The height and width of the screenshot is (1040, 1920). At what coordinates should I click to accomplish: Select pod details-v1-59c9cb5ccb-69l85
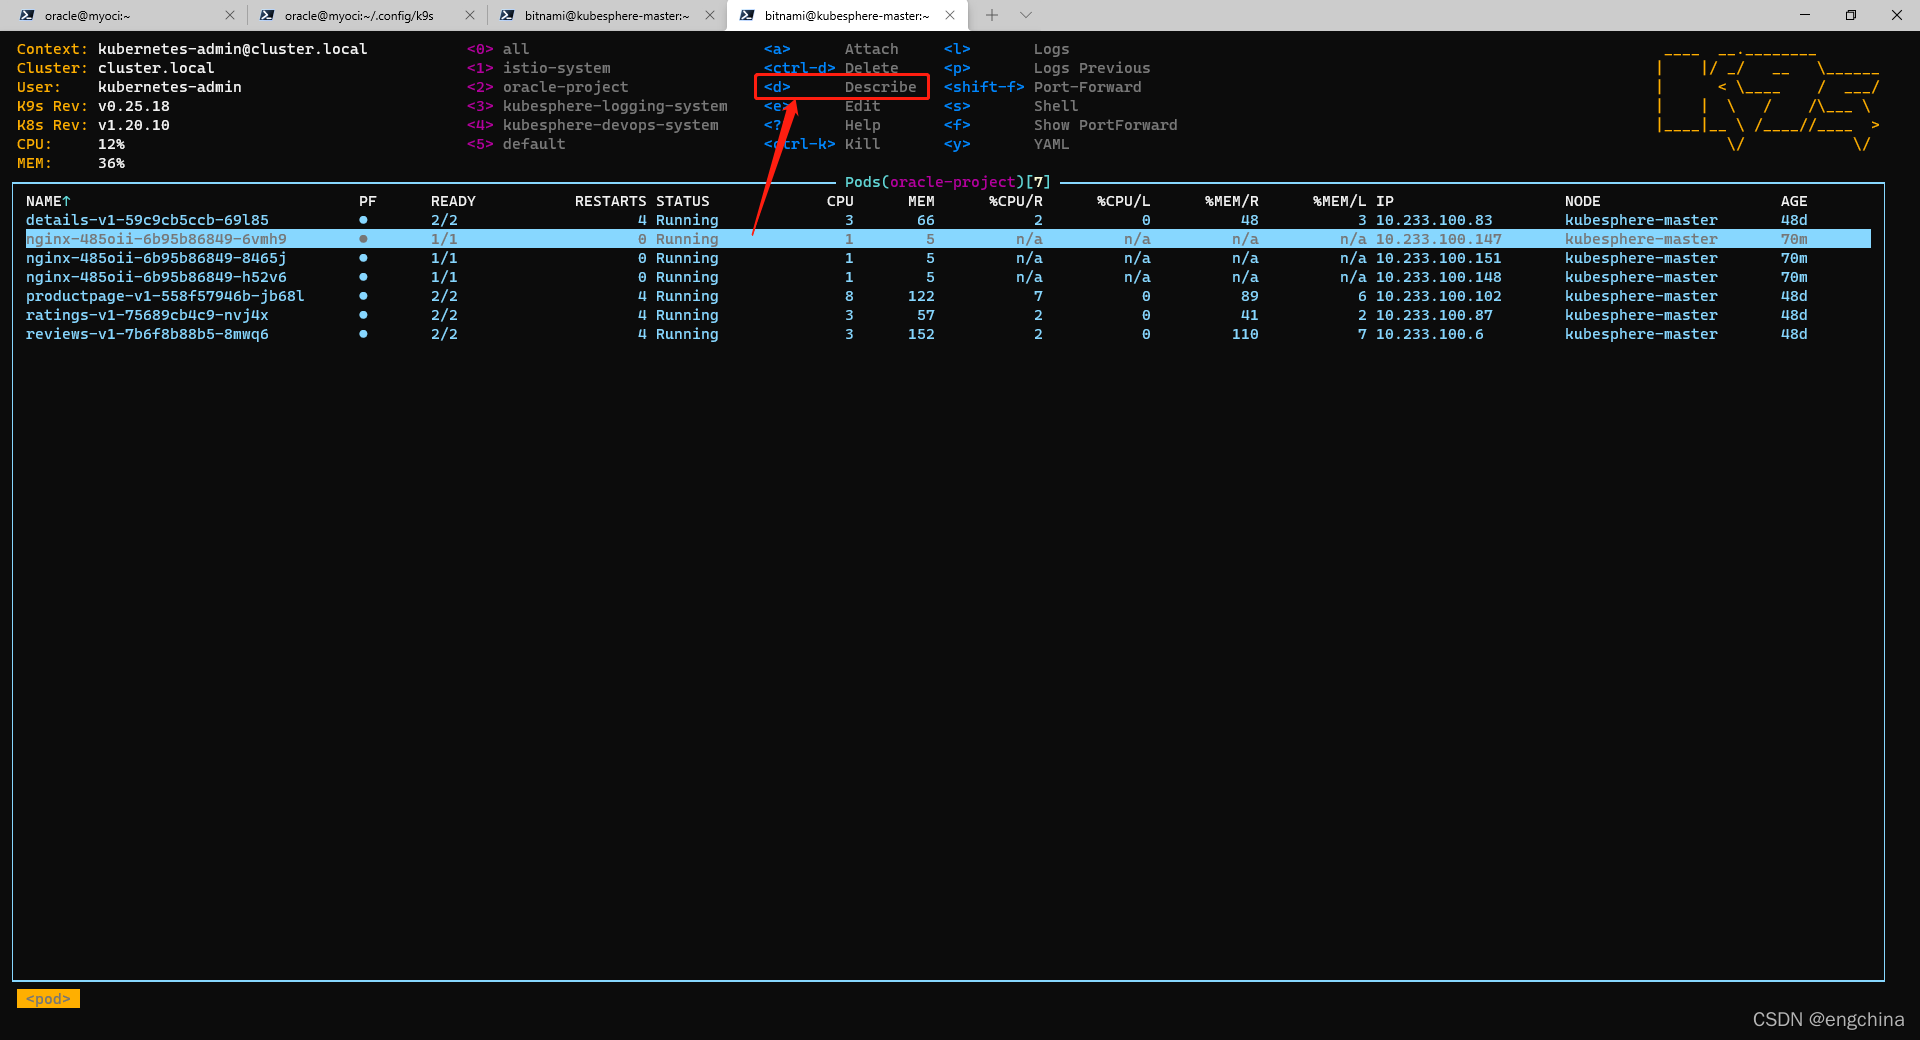[147, 220]
